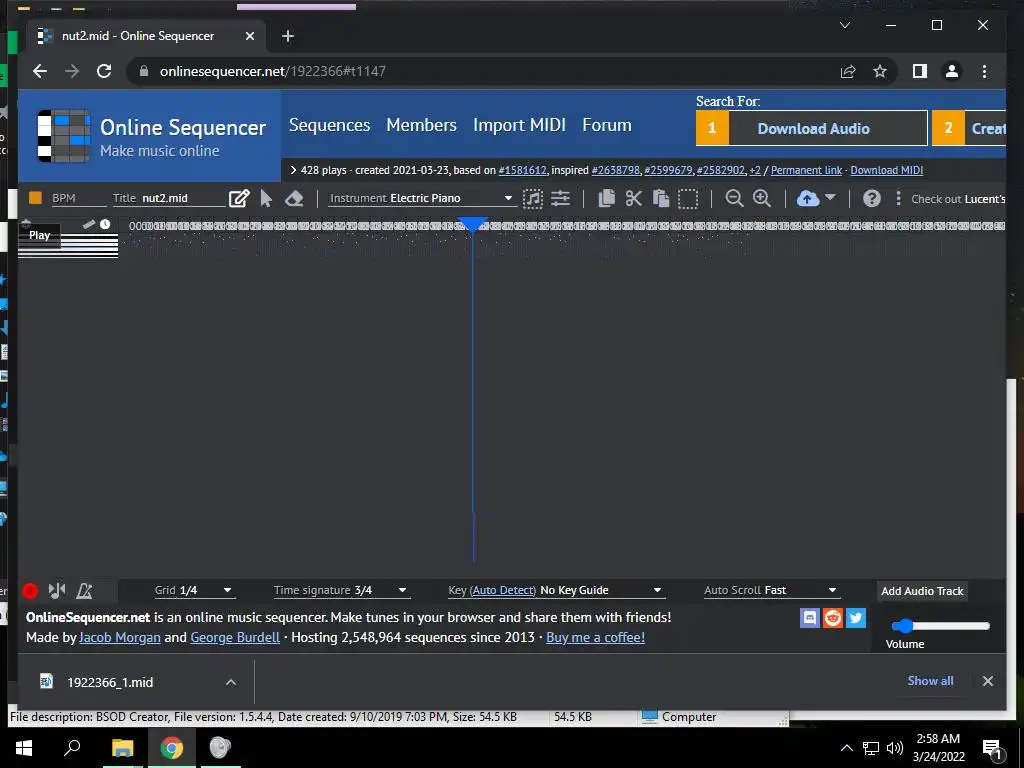This screenshot has height=768, width=1024.
Task: Click the clock icon above piano keys
Action: (x=105, y=224)
